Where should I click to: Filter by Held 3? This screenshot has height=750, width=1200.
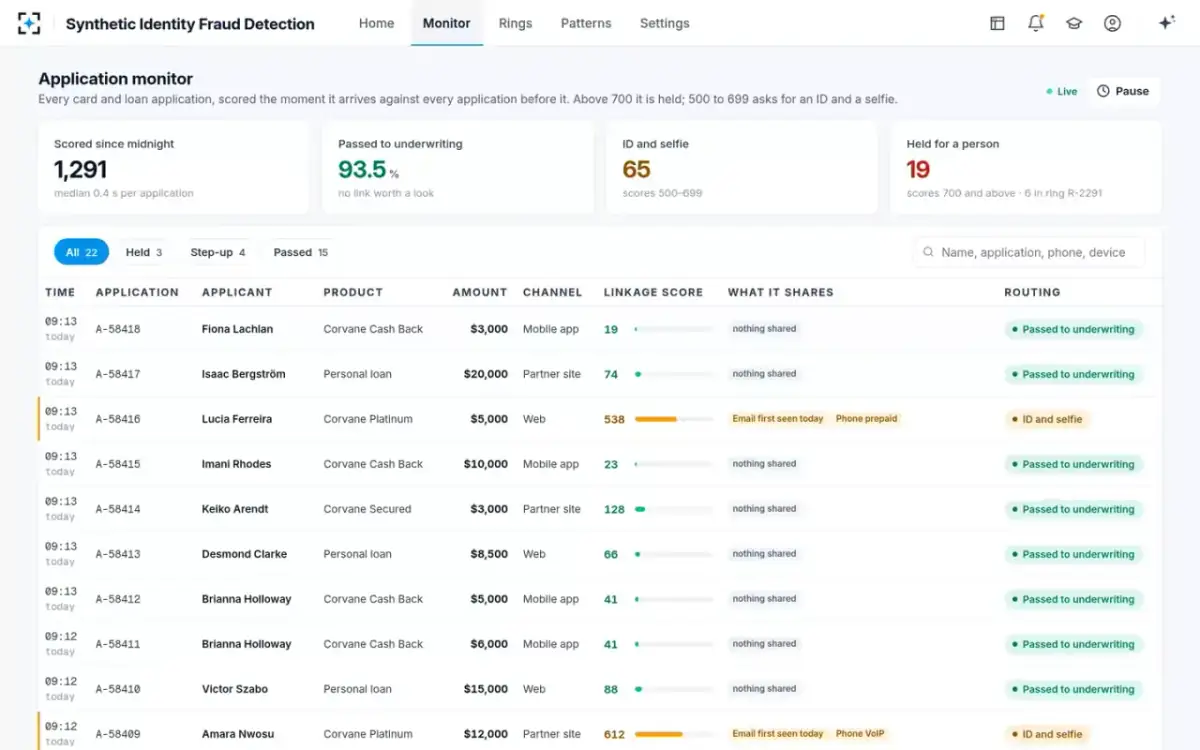(144, 253)
